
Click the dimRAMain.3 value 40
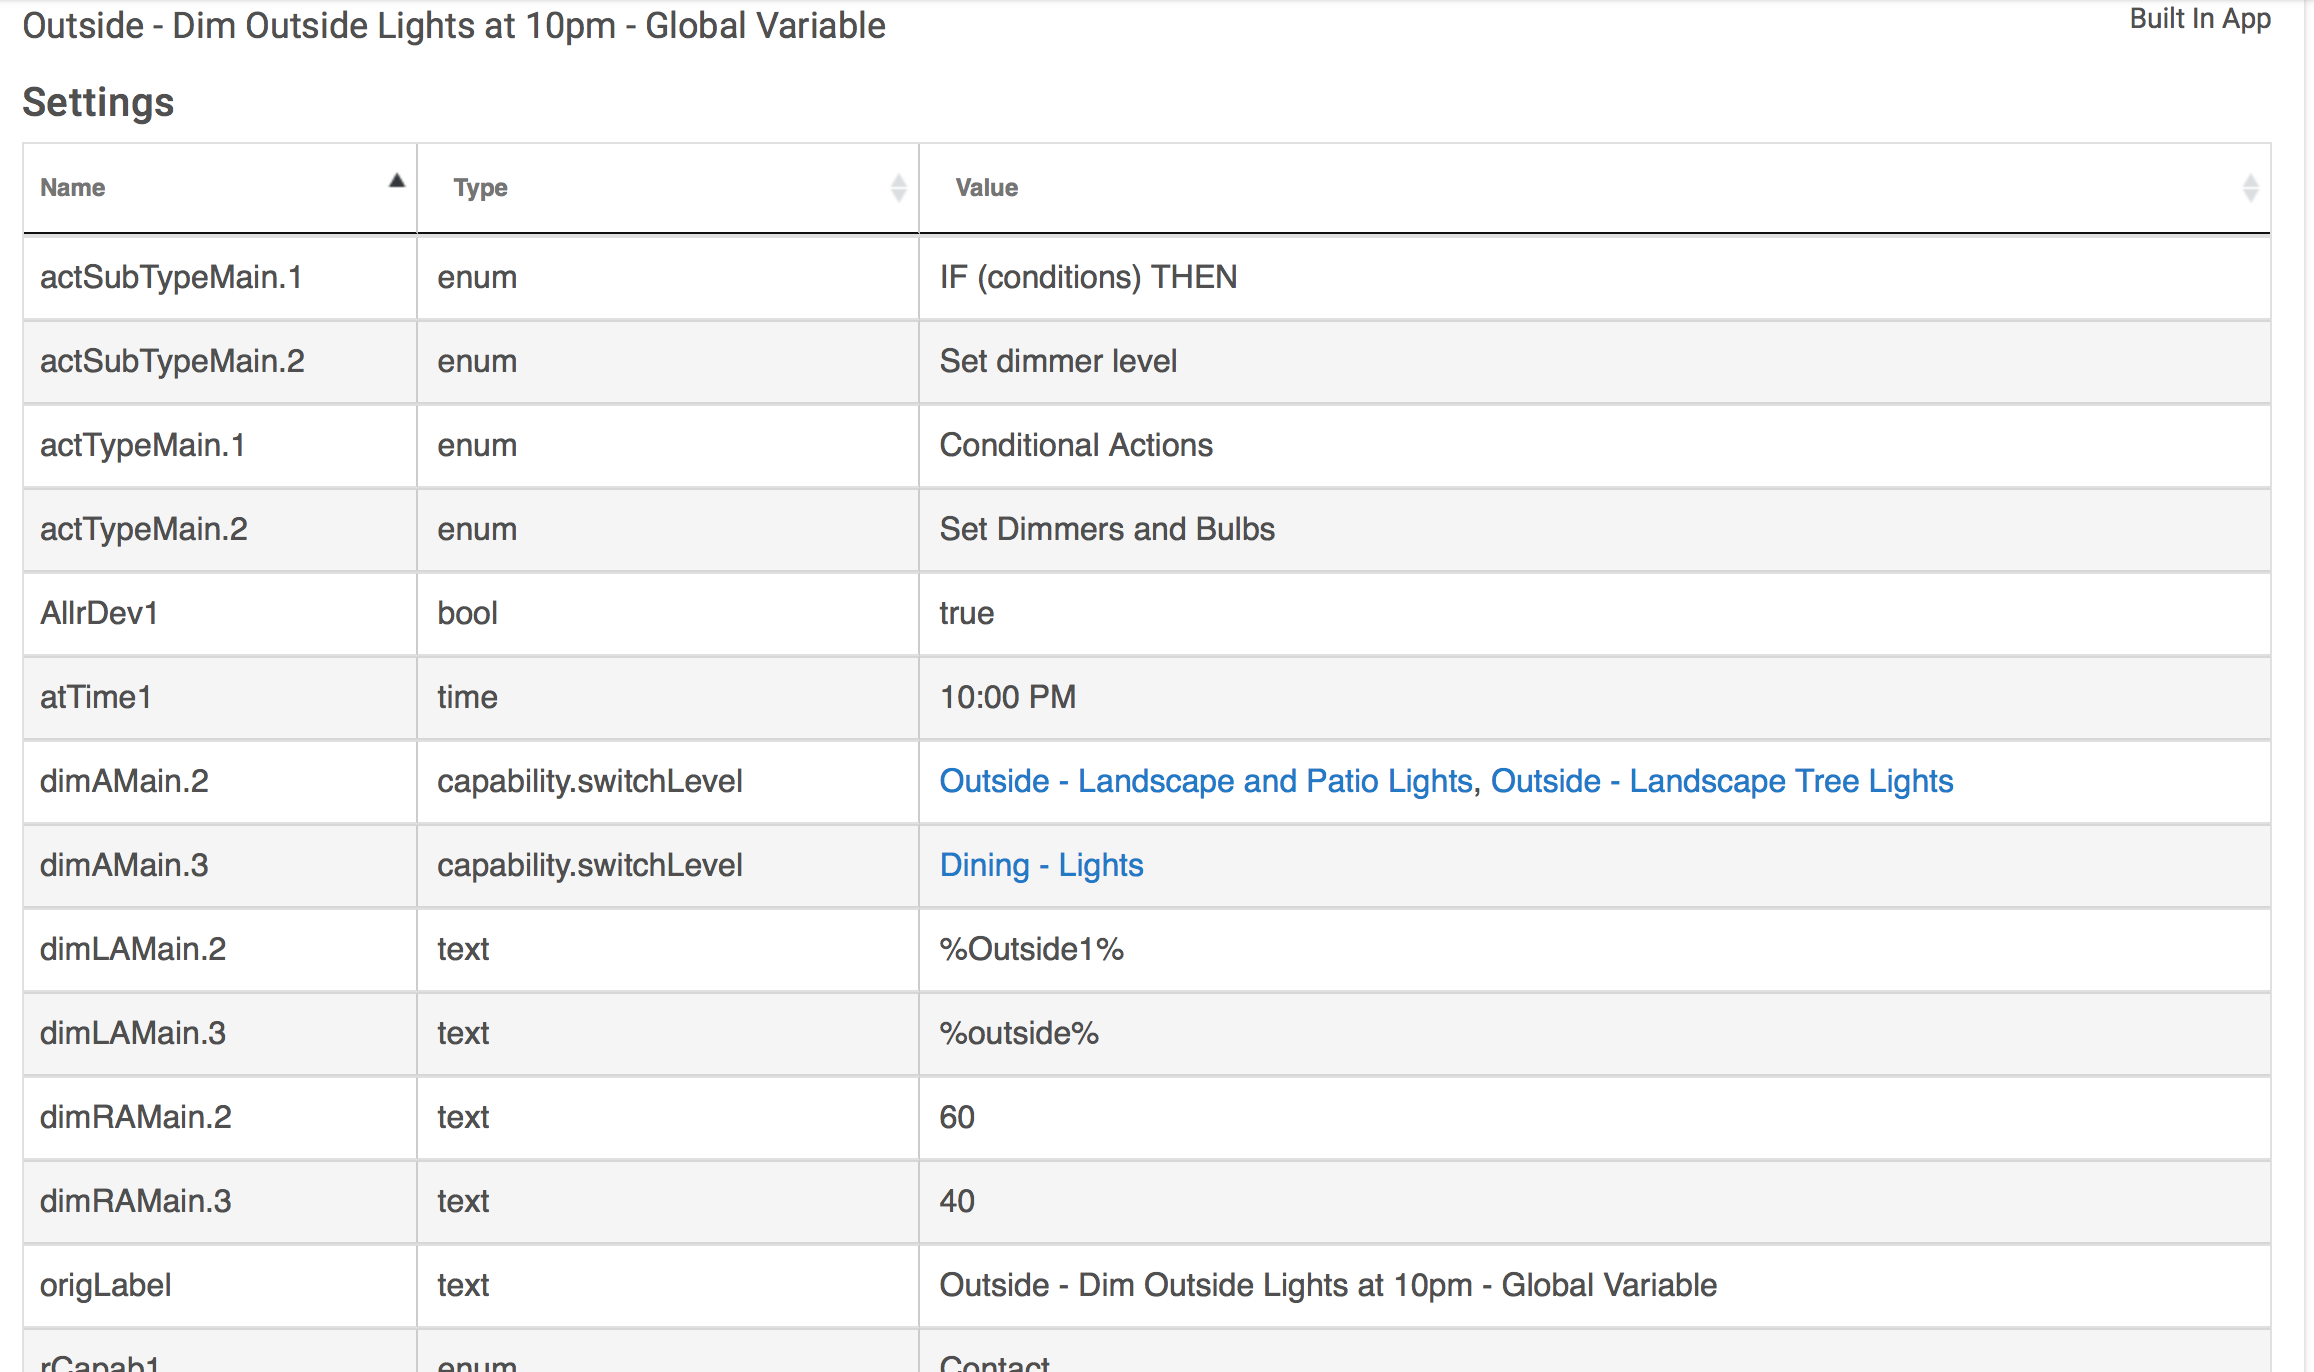[957, 1201]
